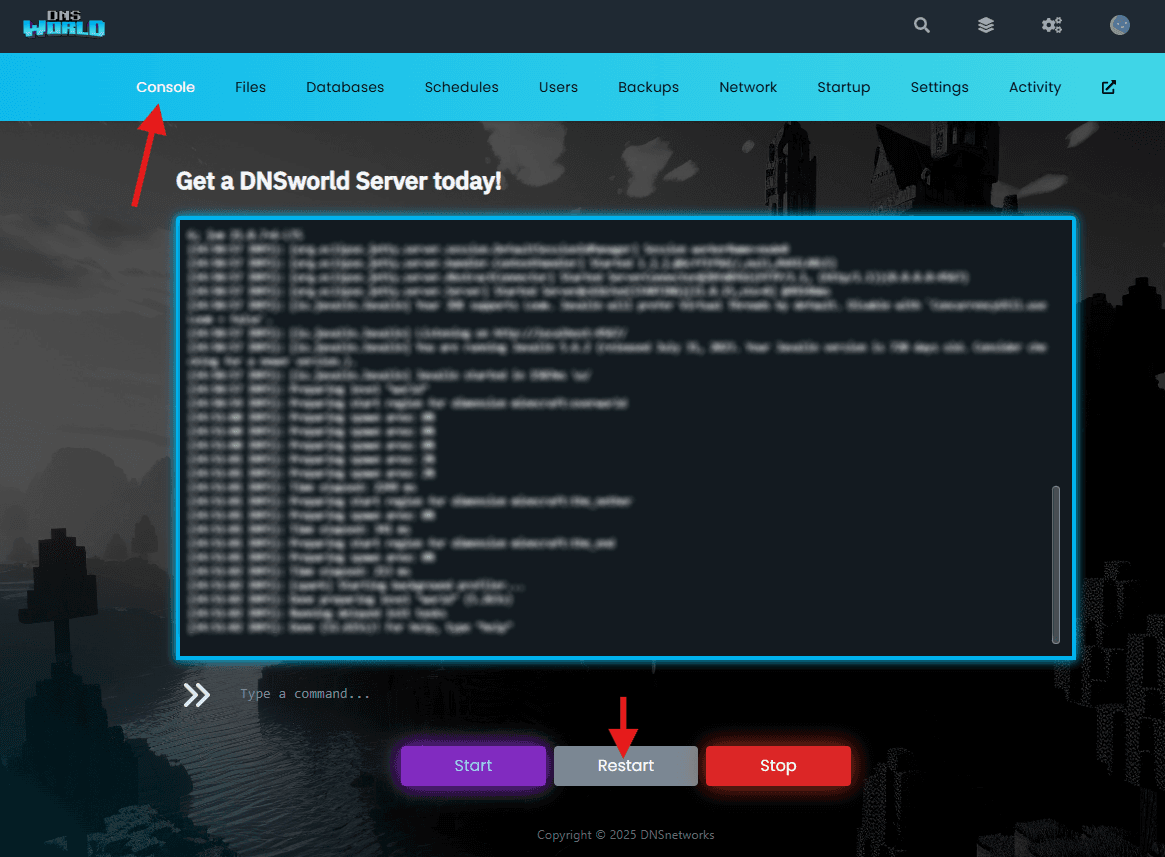View the Backups tab
The image size is (1165, 857).
click(648, 87)
